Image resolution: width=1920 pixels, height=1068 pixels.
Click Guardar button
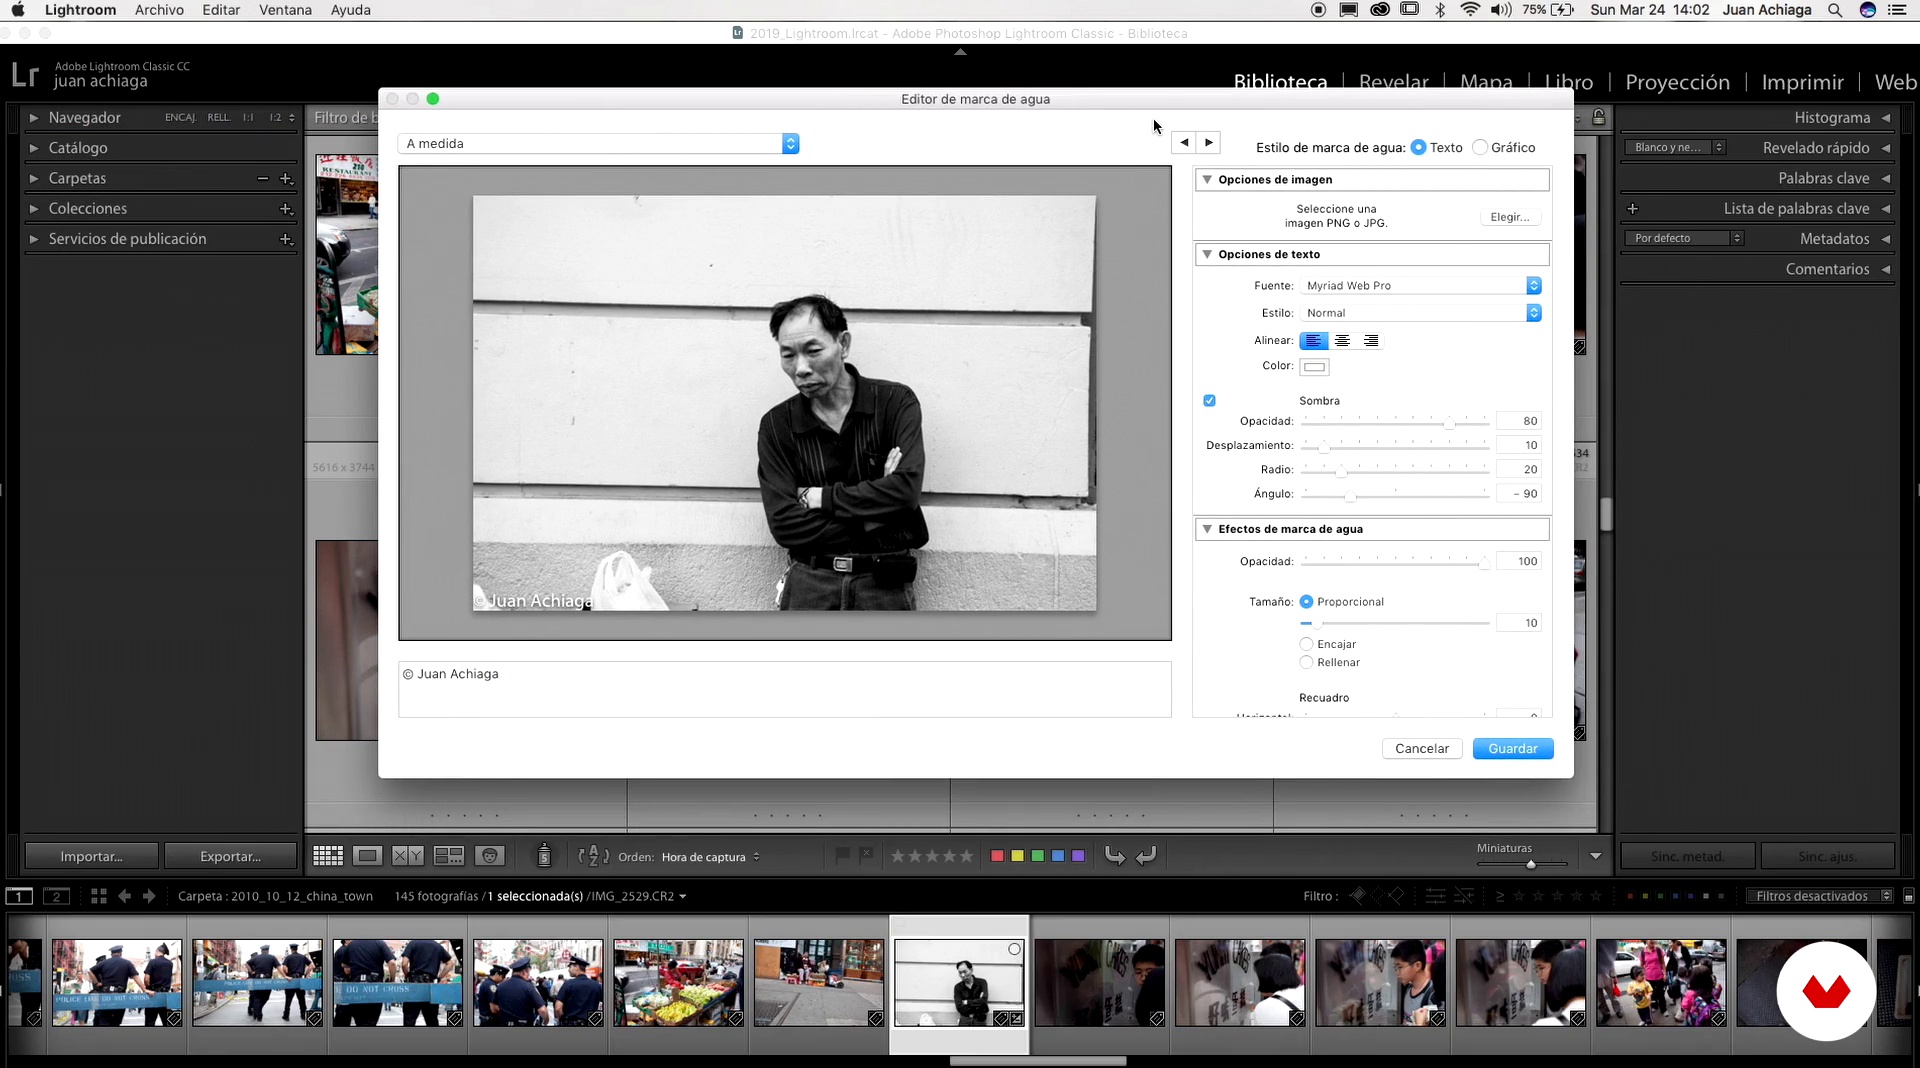tap(1513, 749)
